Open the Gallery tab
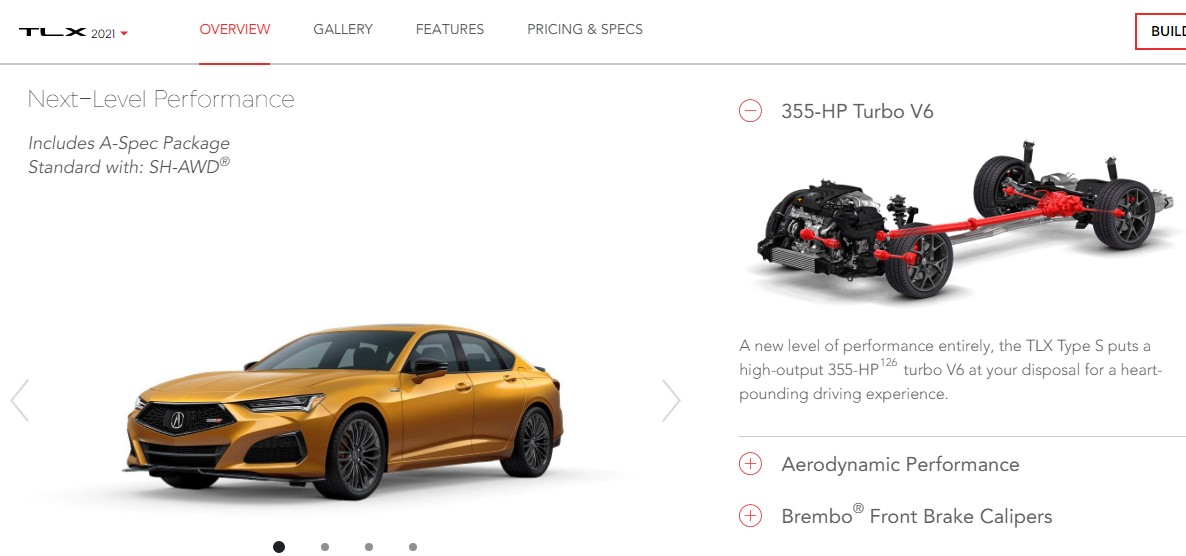 click(x=343, y=30)
